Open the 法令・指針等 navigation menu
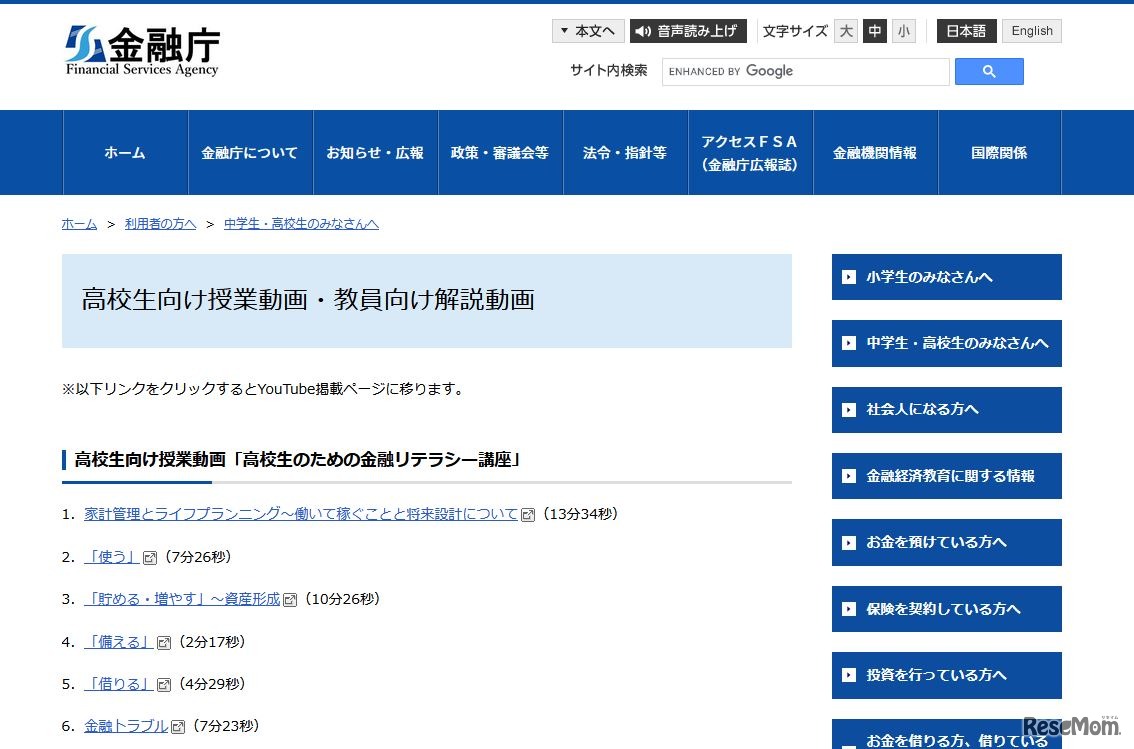This screenshot has width=1134, height=749. (x=625, y=152)
